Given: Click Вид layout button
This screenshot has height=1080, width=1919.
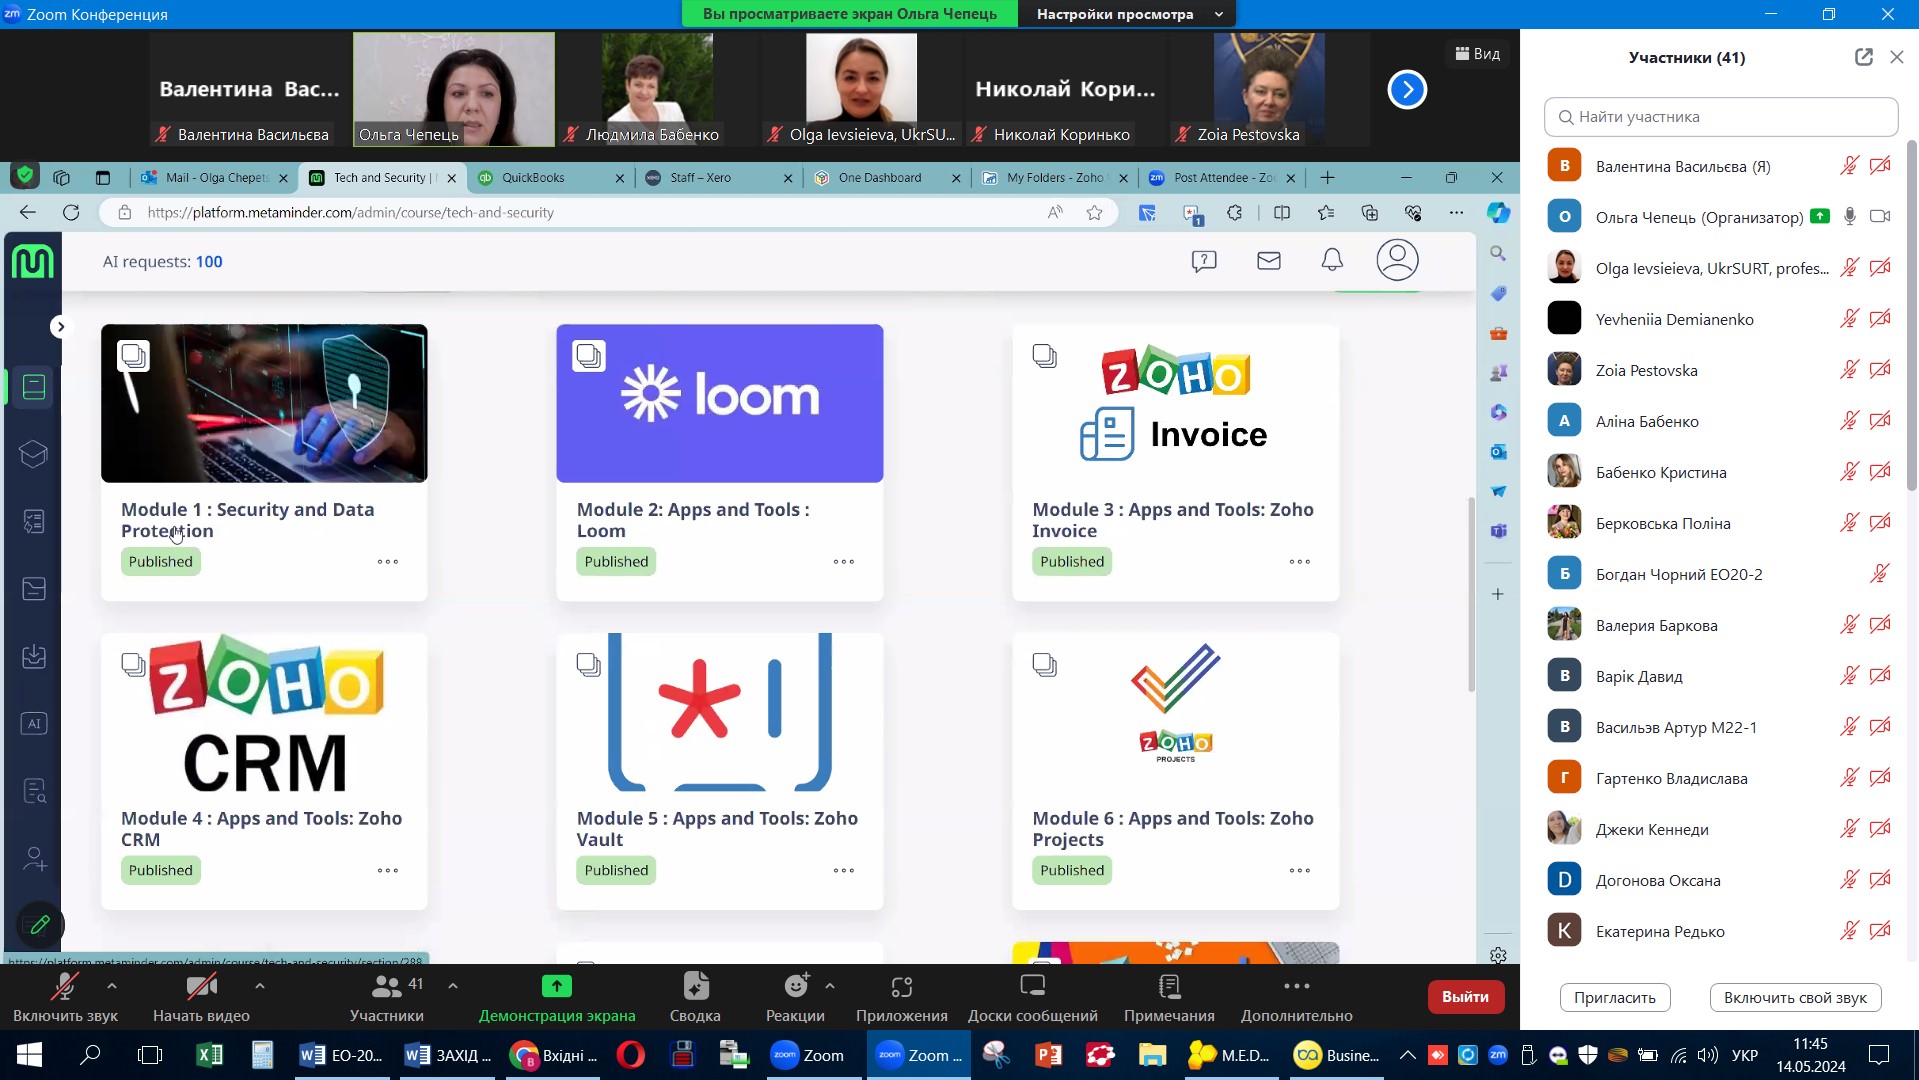Looking at the screenshot, I should pos(1478,54).
